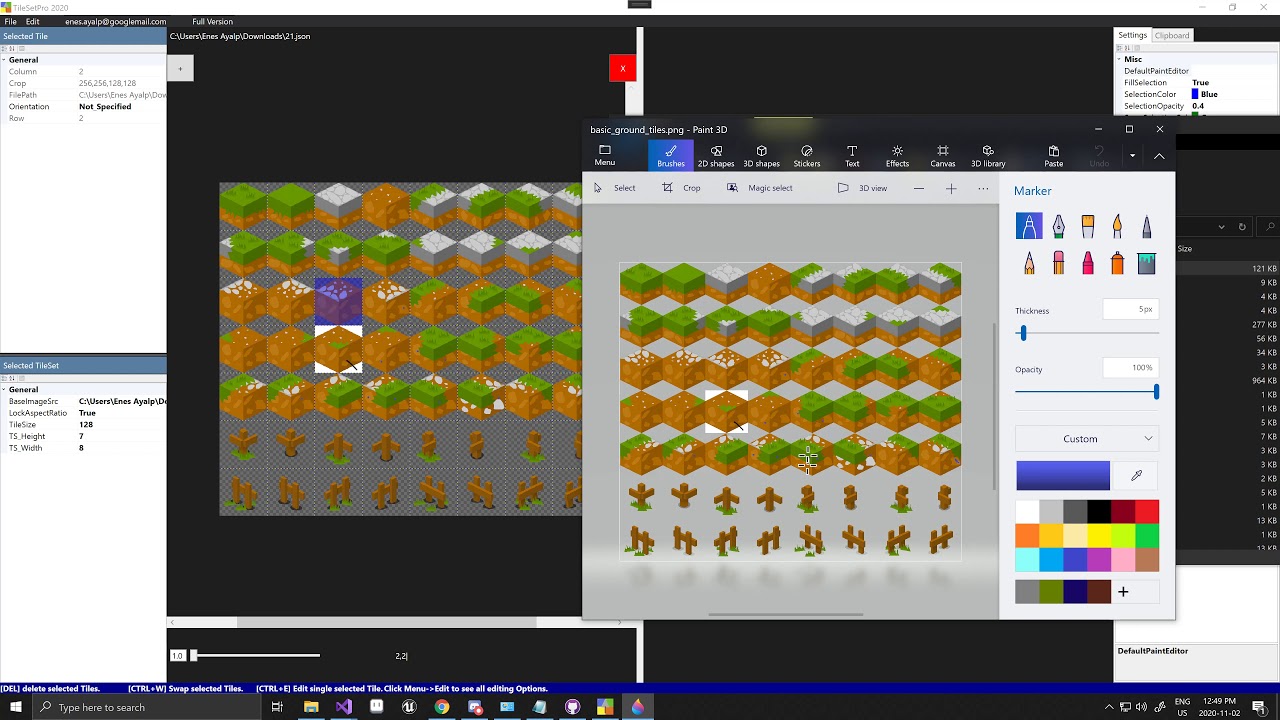The width and height of the screenshot is (1280, 720).
Task: Click the TileSize value 128
Action: pyautogui.click(x=86, y=425)
